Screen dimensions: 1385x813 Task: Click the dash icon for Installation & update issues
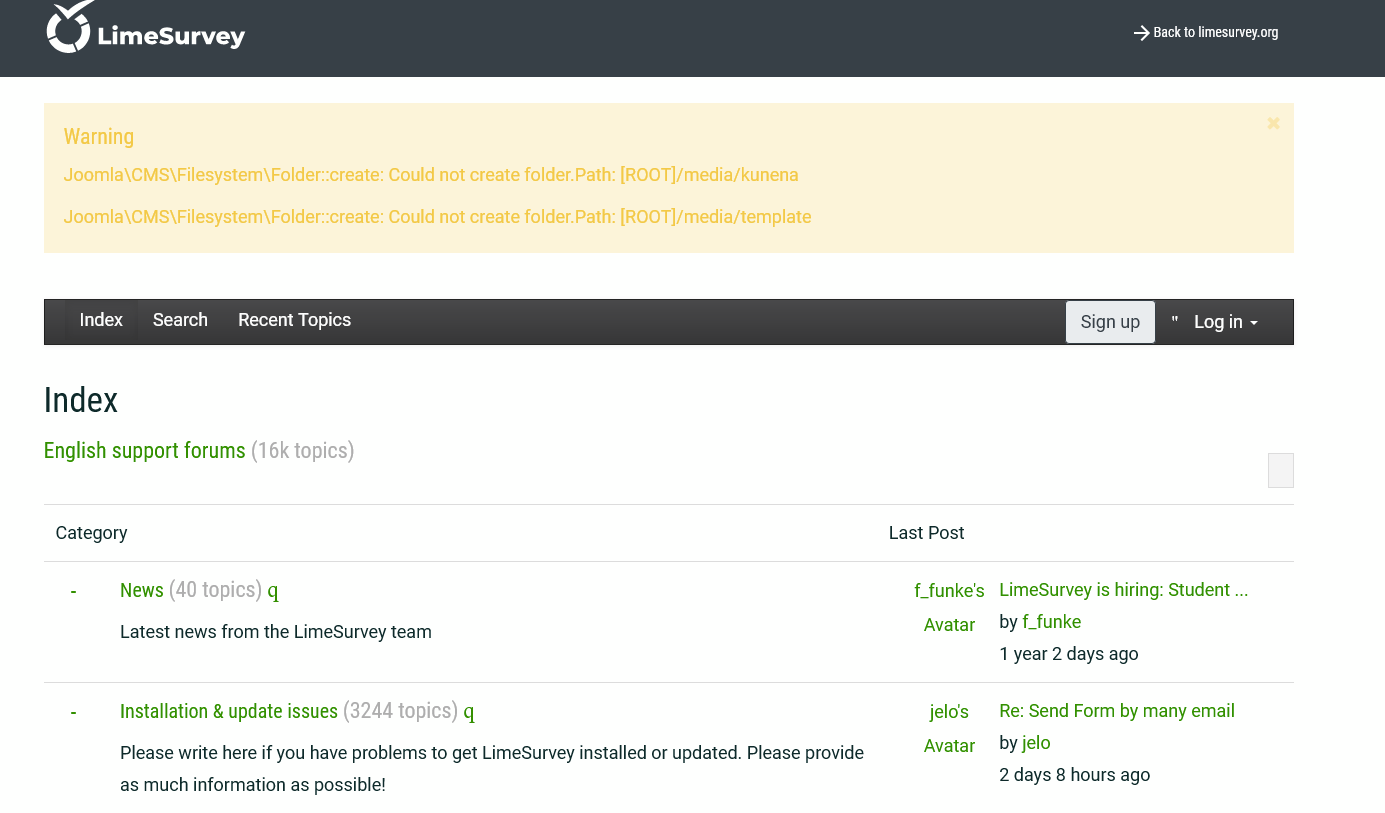coord(73,712)
